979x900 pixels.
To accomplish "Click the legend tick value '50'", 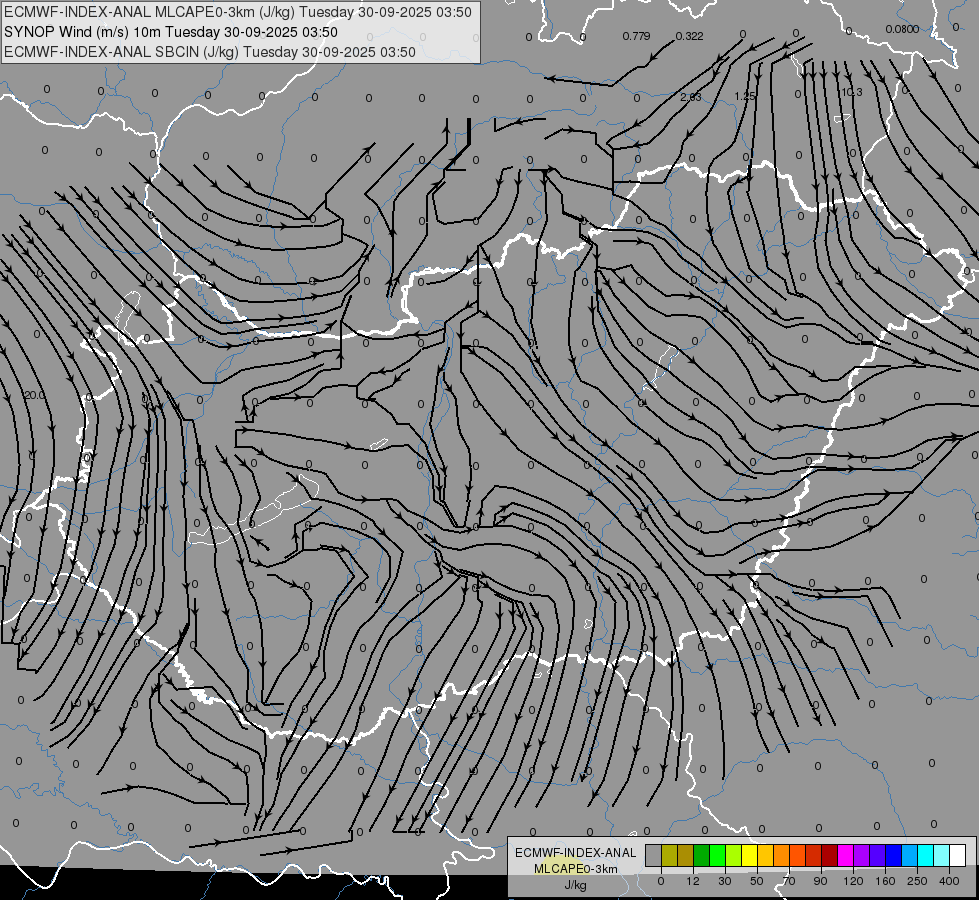I will (x=757, y=881).
